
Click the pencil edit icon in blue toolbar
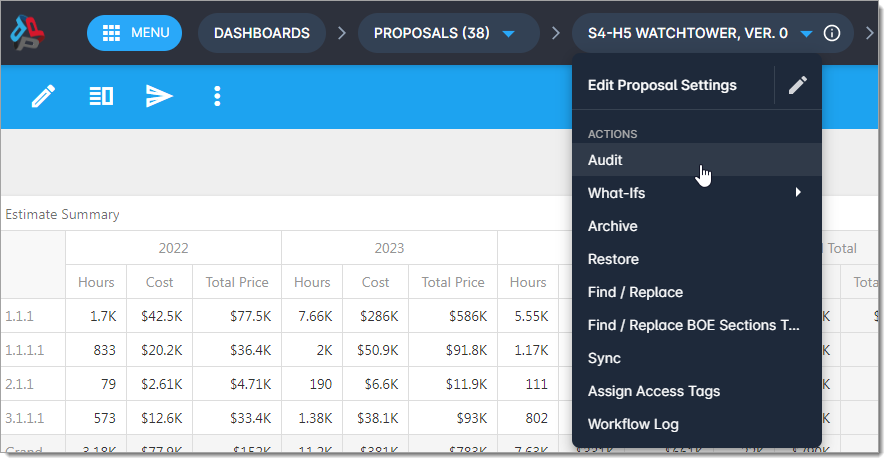(x=43, y=96)
